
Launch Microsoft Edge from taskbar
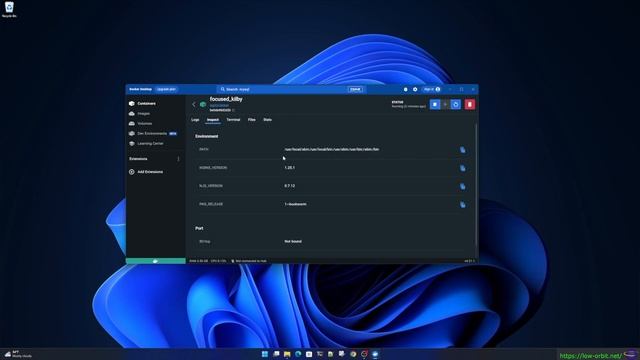298,354
